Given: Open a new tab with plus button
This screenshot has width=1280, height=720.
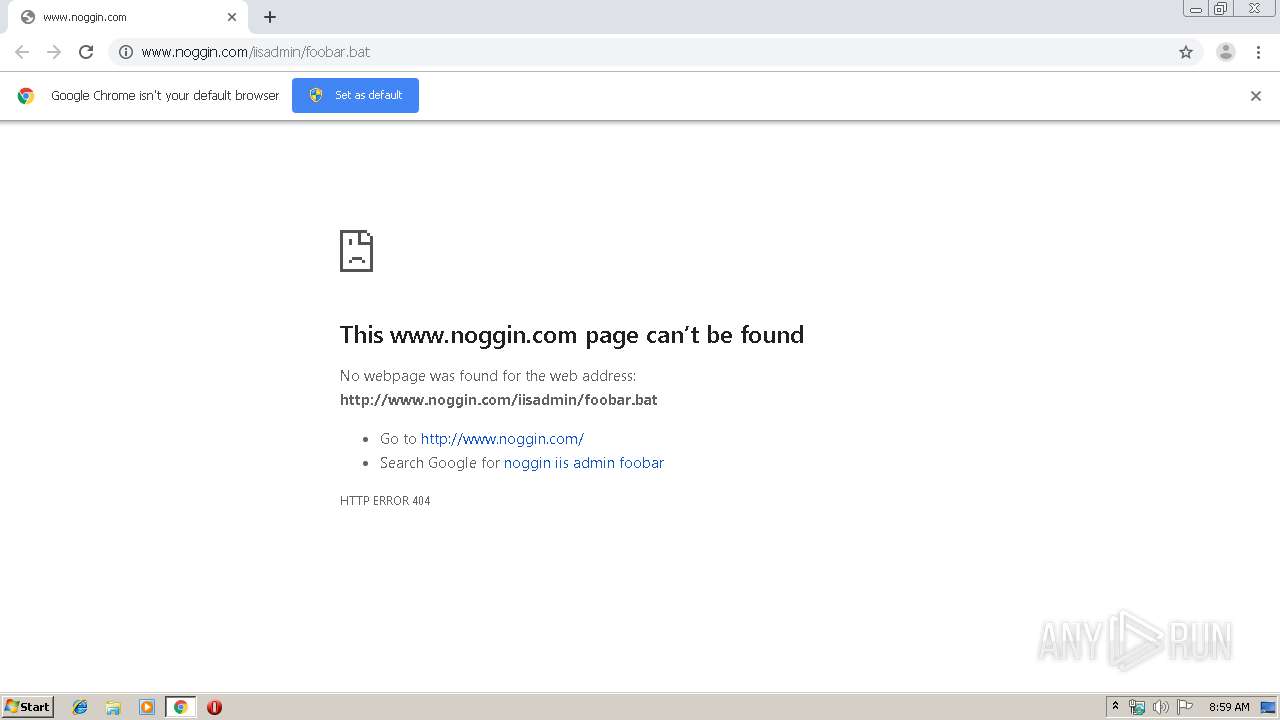Looking at the screenshot, I should tap(270, 17).
